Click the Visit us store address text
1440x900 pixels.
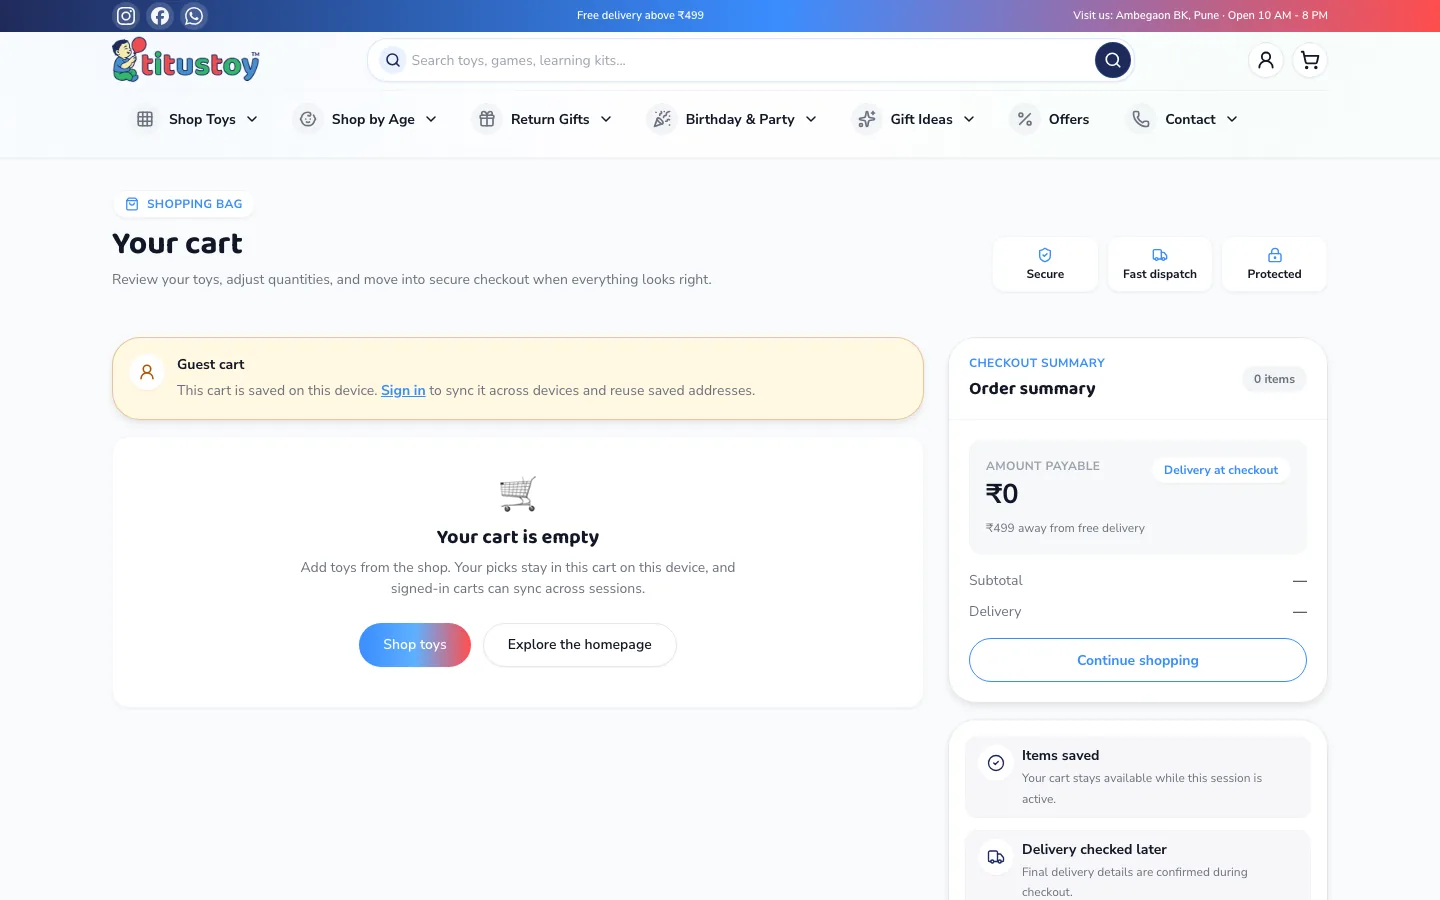tap(1200, 15)
